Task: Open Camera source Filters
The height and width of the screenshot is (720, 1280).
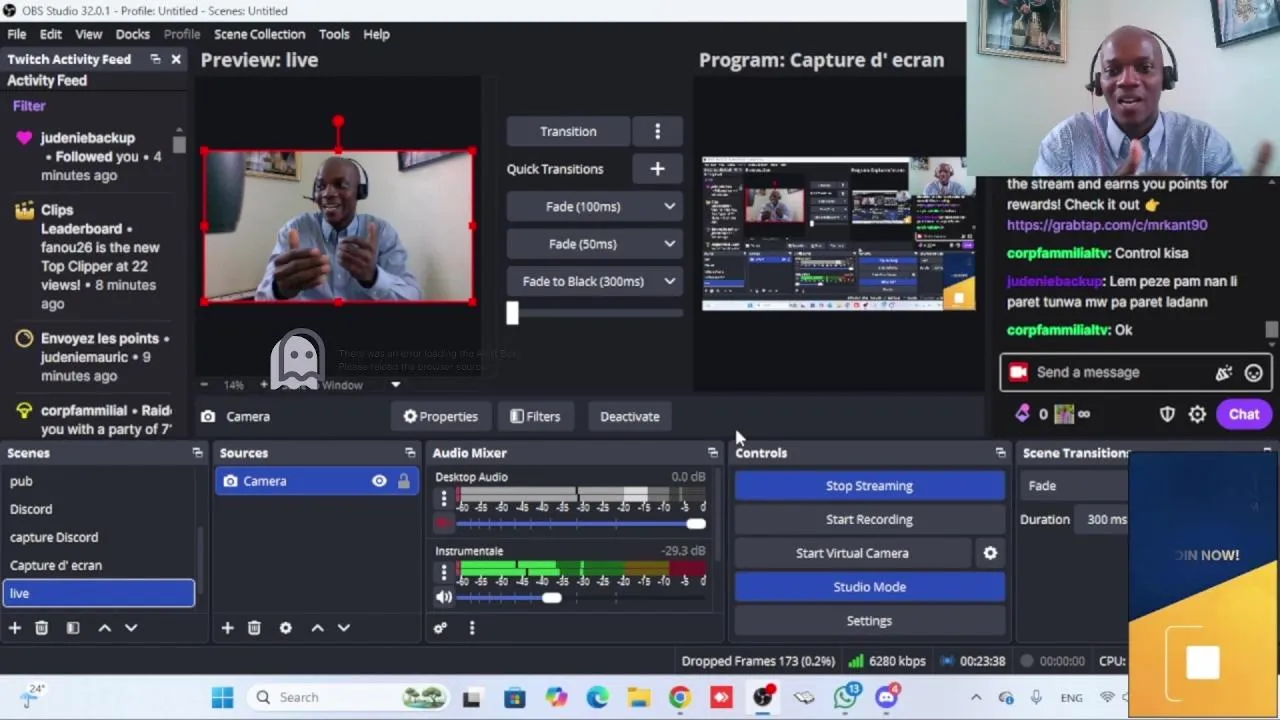Action: [x=535, y=416]
